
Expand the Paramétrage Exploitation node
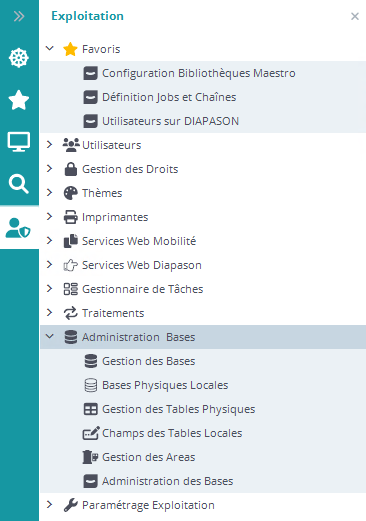[x=50, y=504]
